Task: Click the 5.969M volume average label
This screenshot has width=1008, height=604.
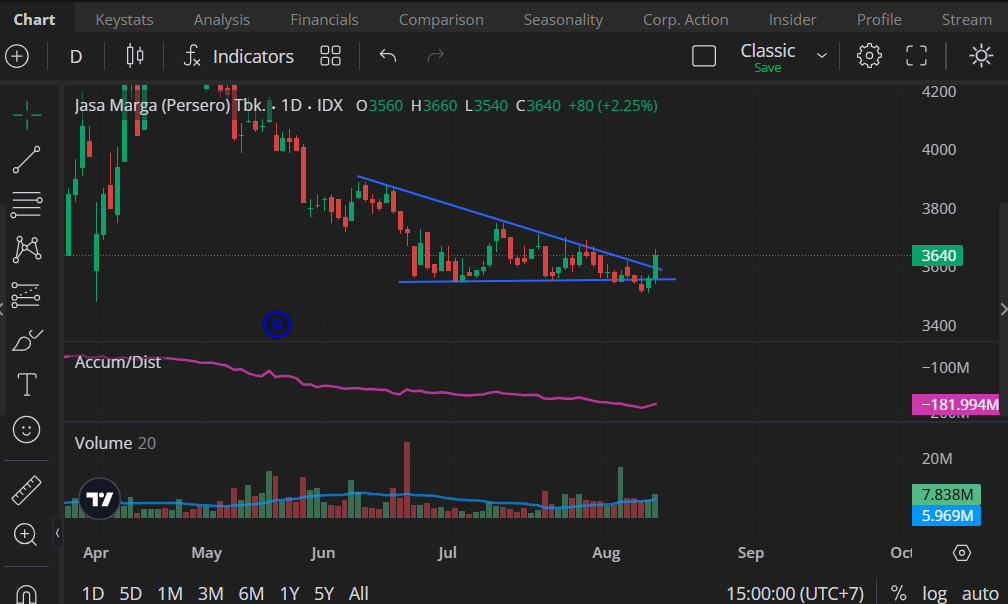Action: click(x=946, y=515)
